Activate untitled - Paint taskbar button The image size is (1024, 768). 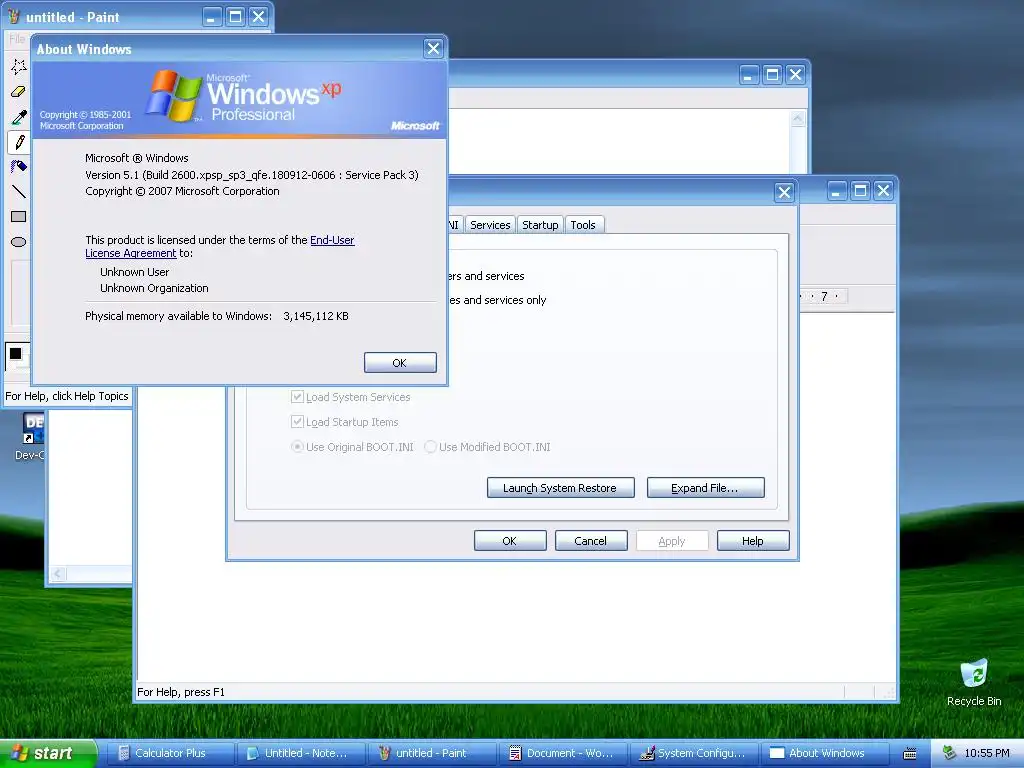[x=431, y=753]
